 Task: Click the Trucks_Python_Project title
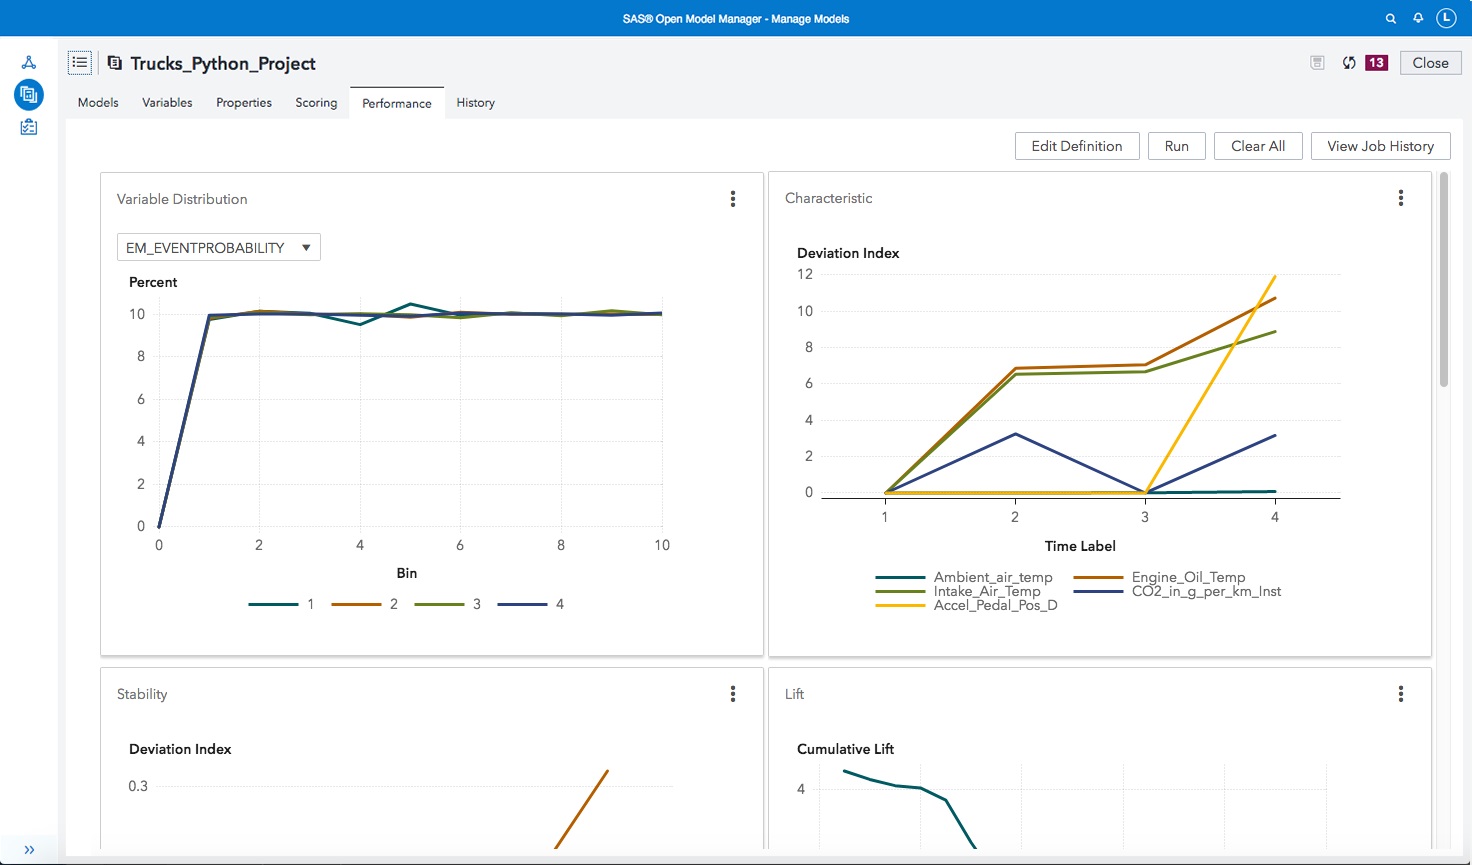223,63
